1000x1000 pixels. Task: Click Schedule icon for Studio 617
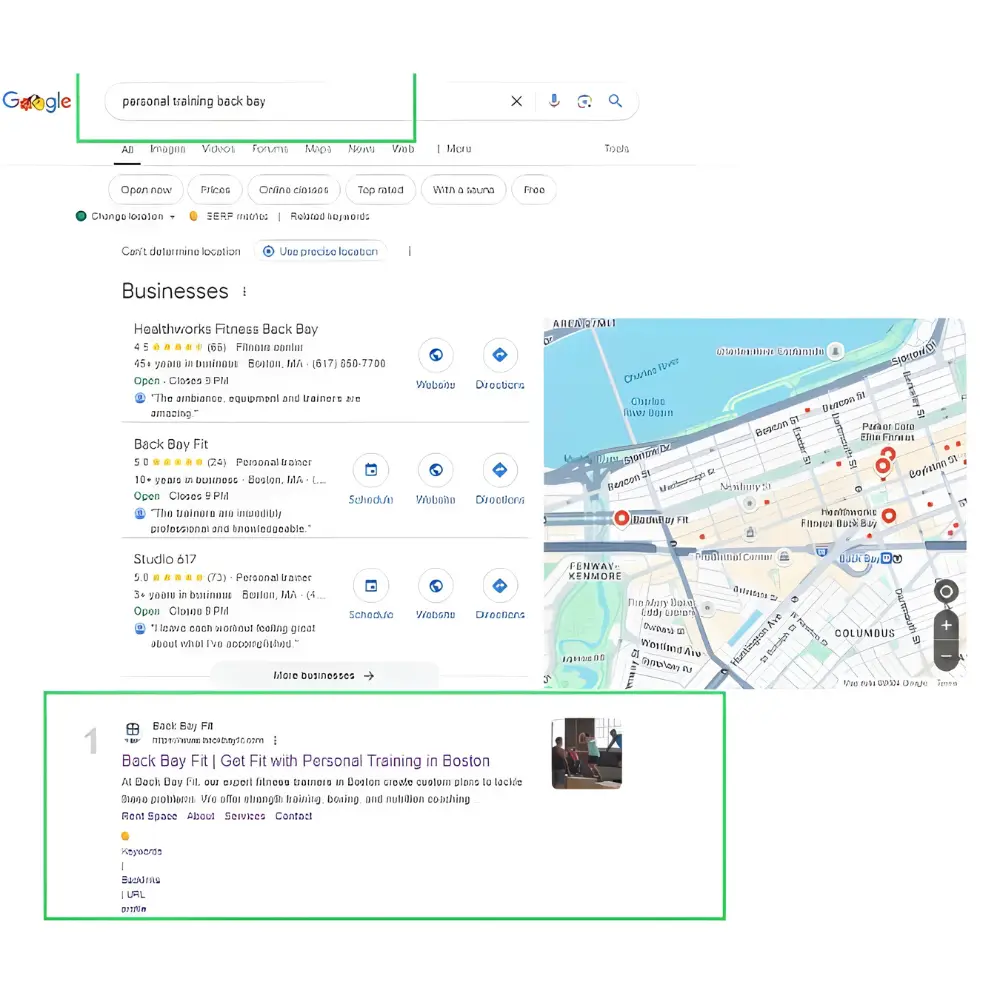pos(371,586)
